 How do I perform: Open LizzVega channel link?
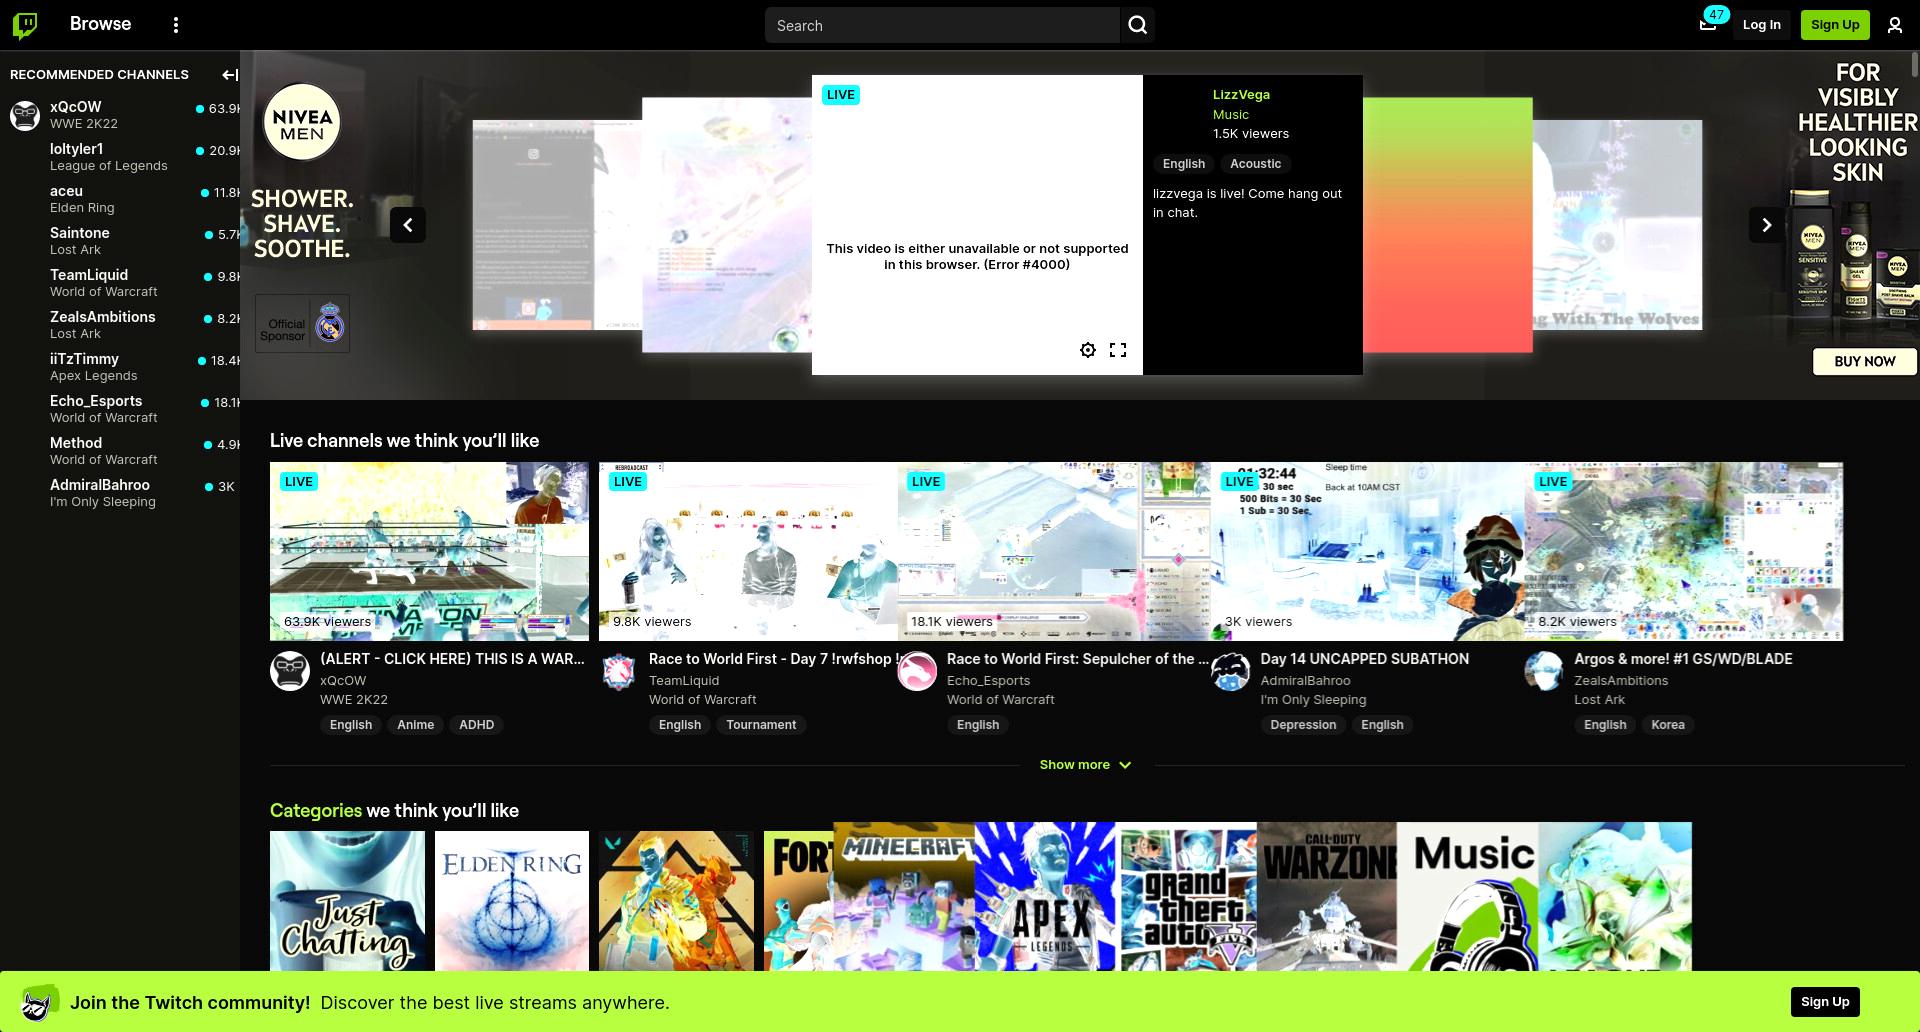click(1241, 94)
